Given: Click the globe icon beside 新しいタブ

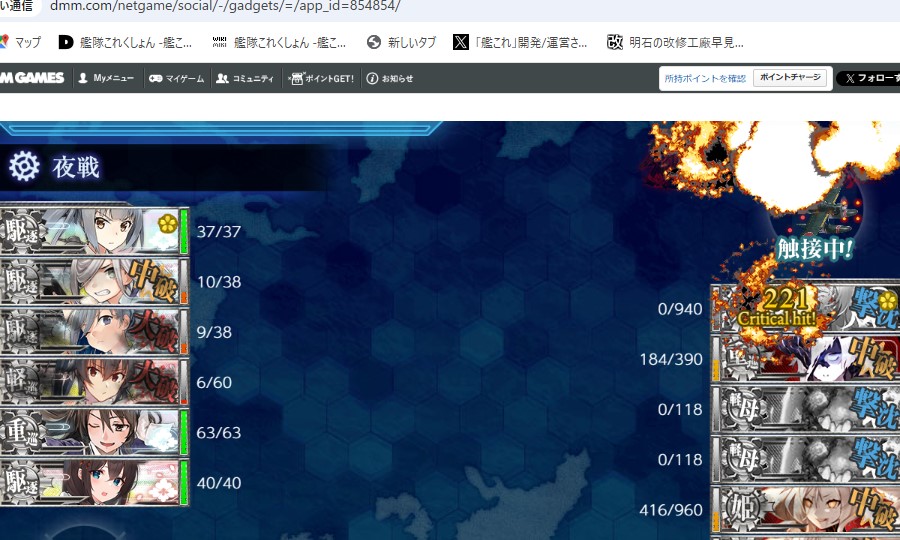Looking at the screenshot, I should point(374,42).
